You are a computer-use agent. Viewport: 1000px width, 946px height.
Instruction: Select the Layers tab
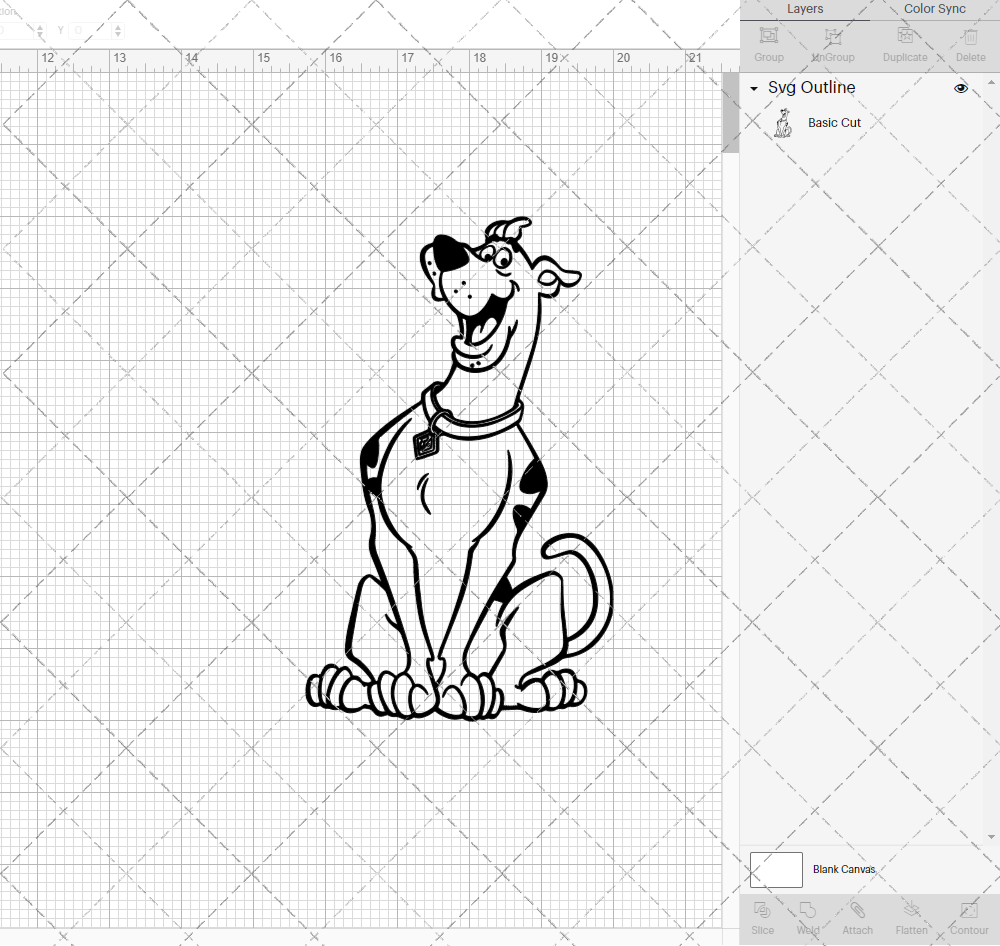[x=805, y=9]
